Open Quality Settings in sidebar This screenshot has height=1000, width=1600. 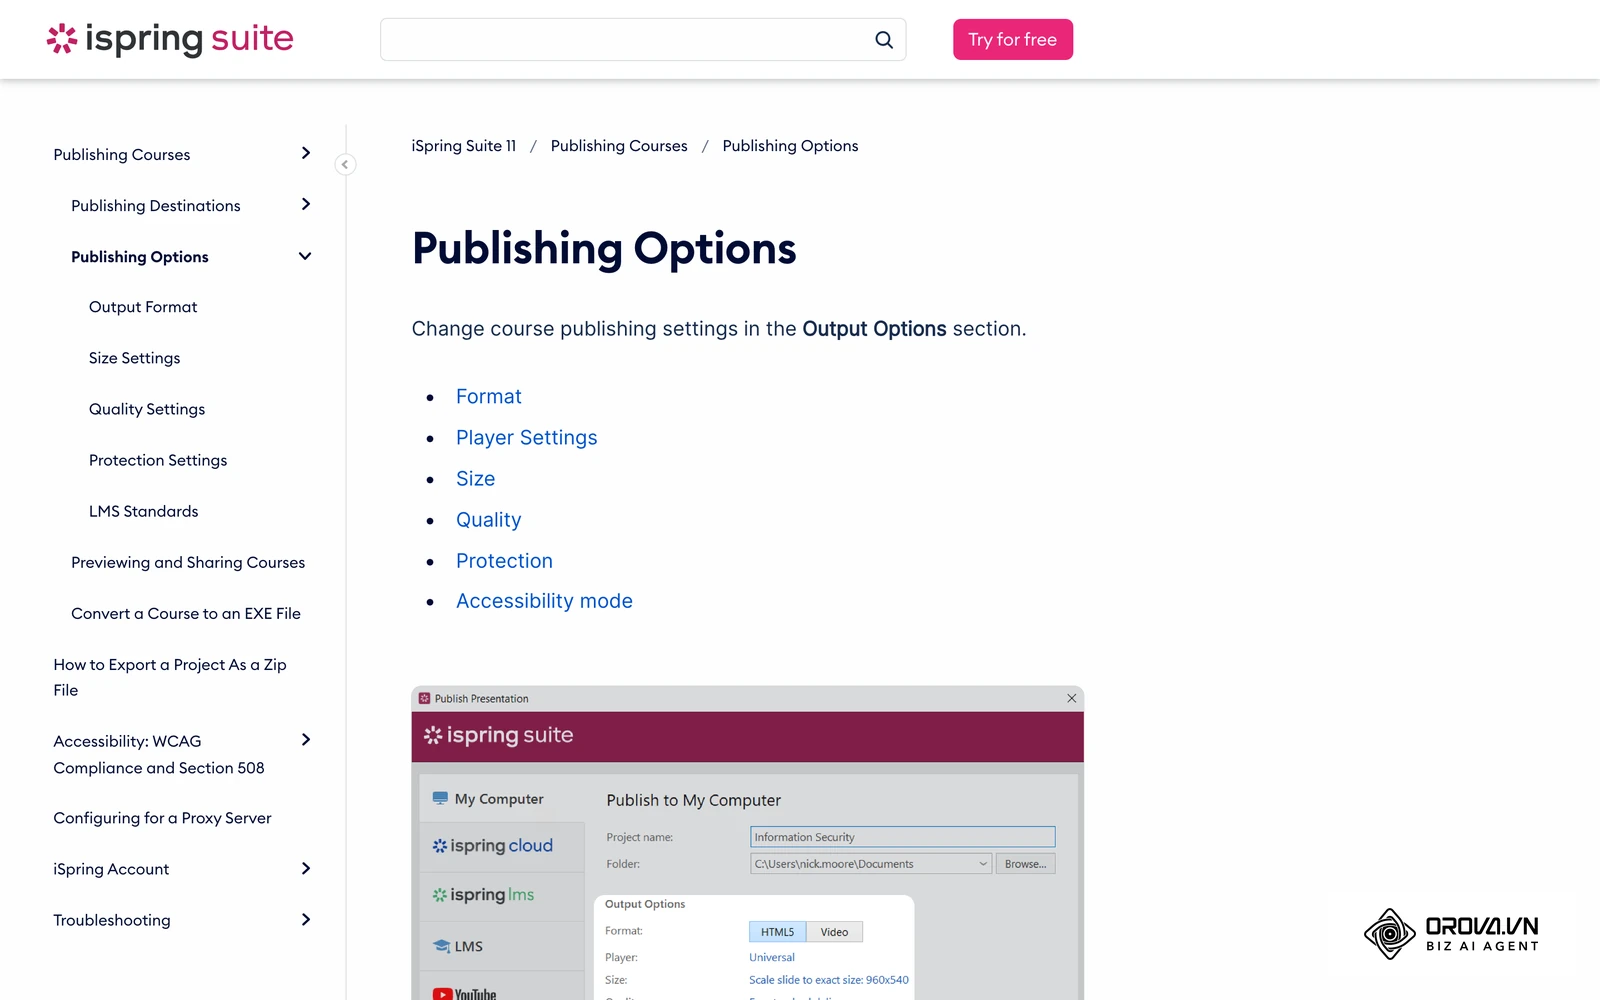[x=147, y=409]
